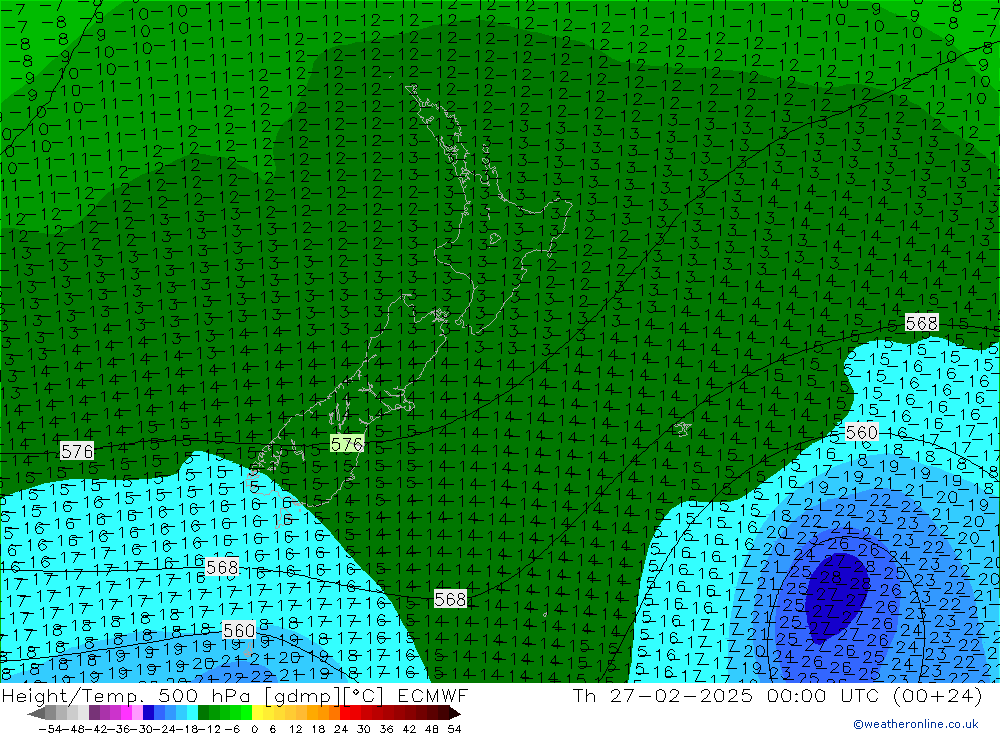The height and width of the screenshot is (733, 1000).
Task: Click the gray left arrow of the colorbar
Action: pyautogui.click(x=36, y=713)
